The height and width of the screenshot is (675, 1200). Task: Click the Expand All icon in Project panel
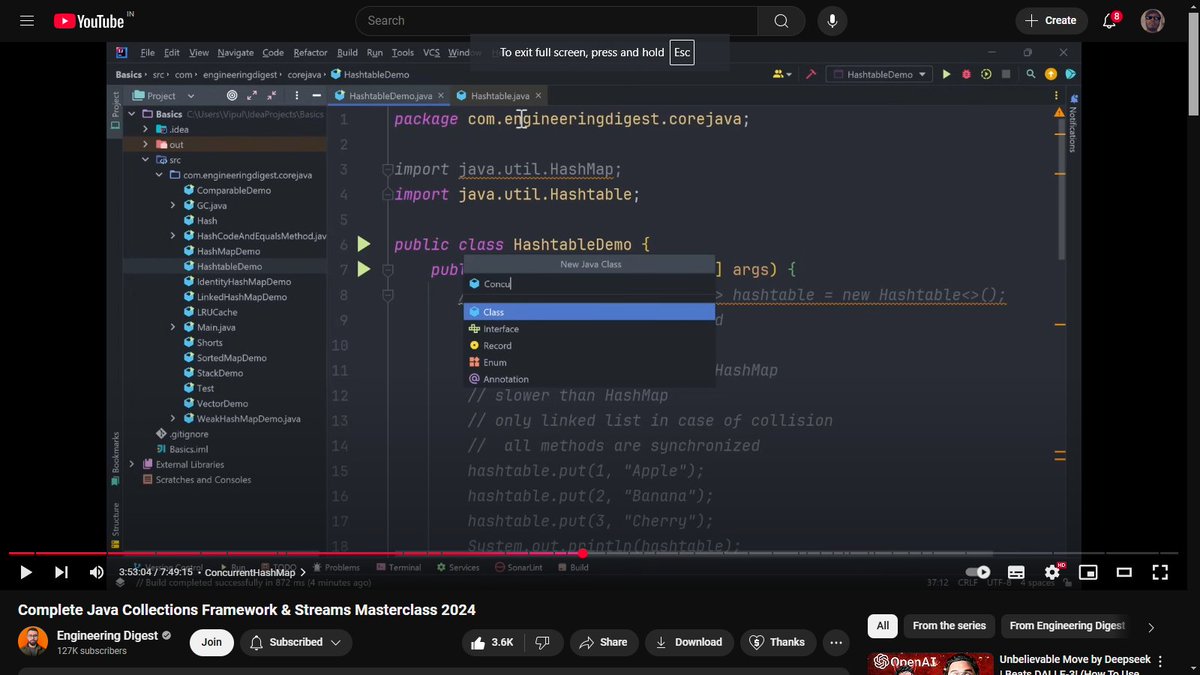[x=253, y=96]
